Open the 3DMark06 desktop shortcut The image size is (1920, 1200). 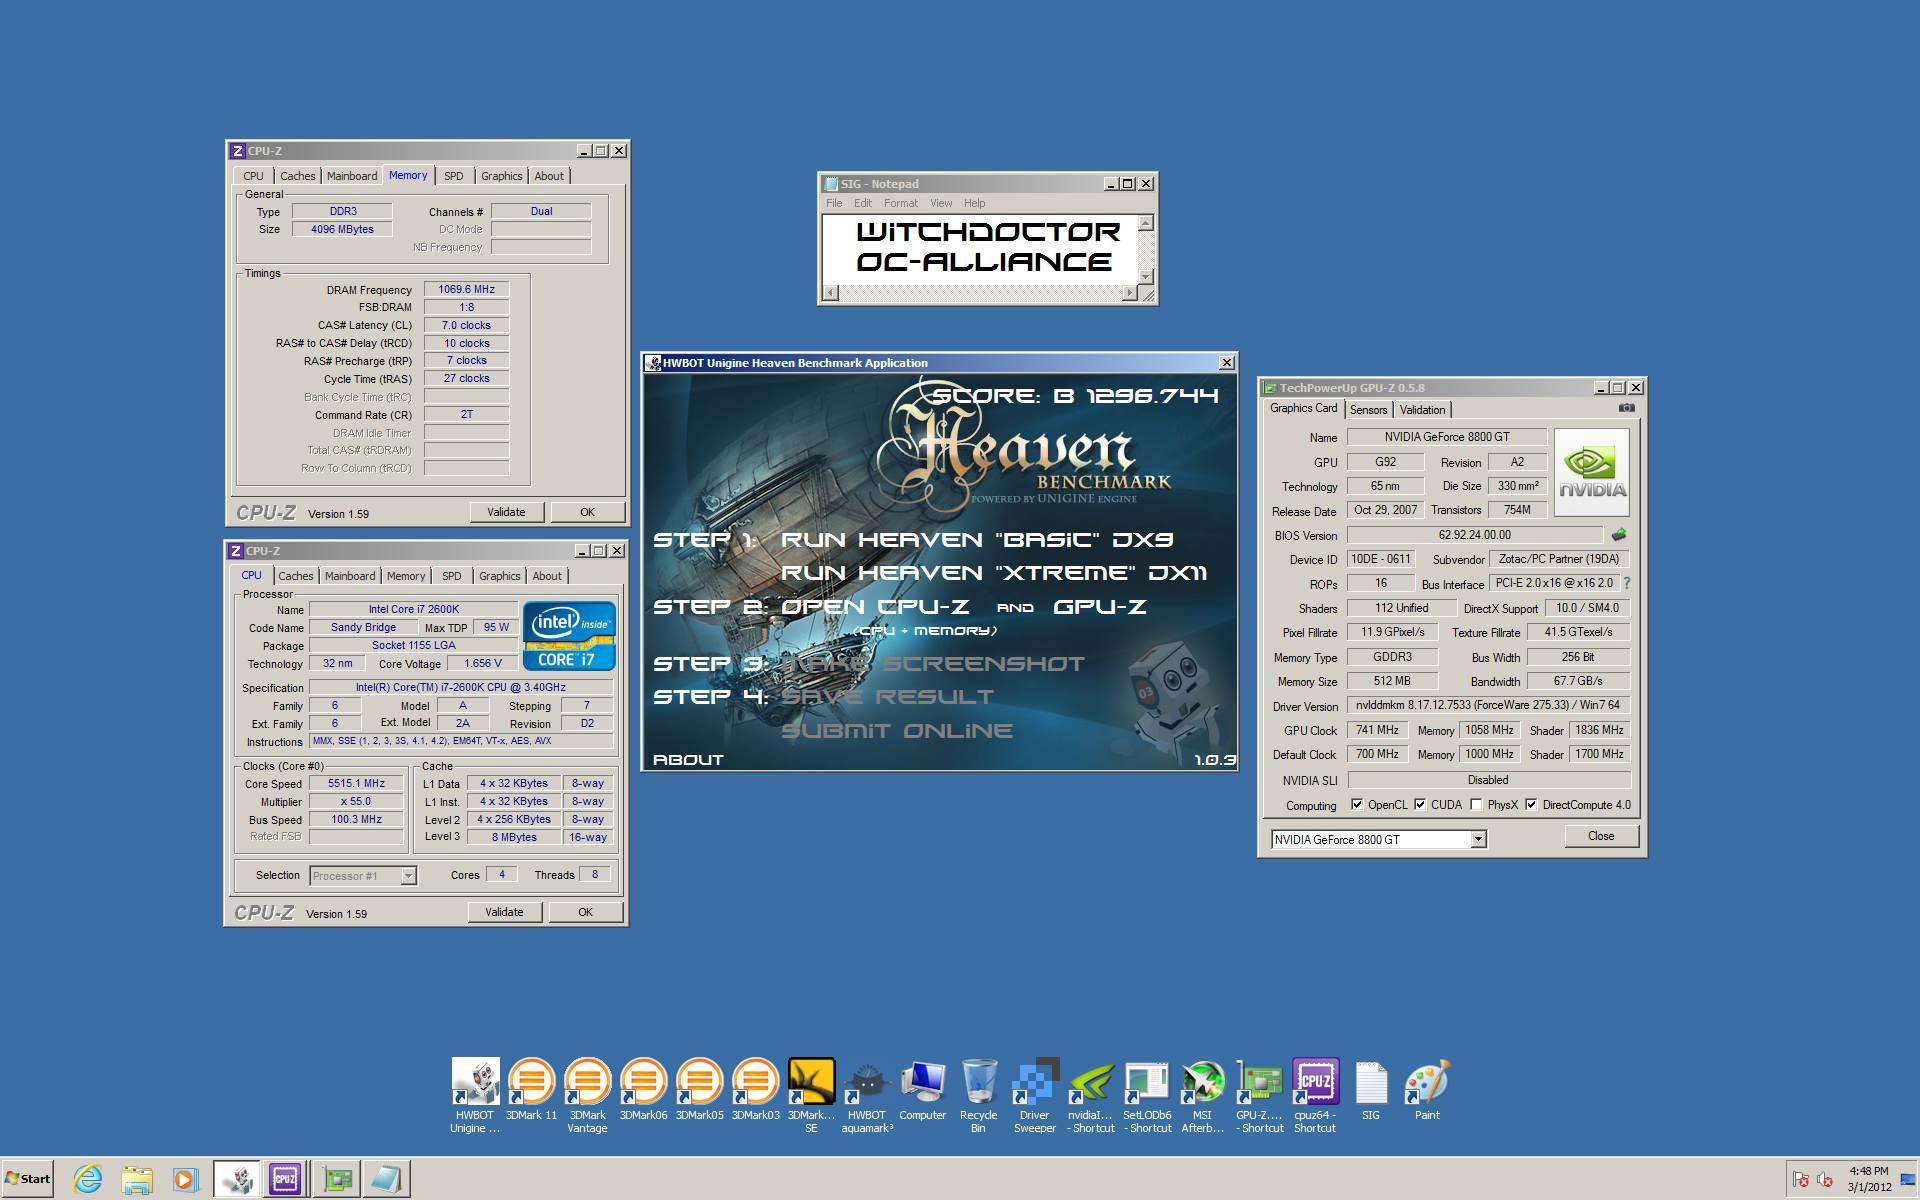coord(643,1089)
